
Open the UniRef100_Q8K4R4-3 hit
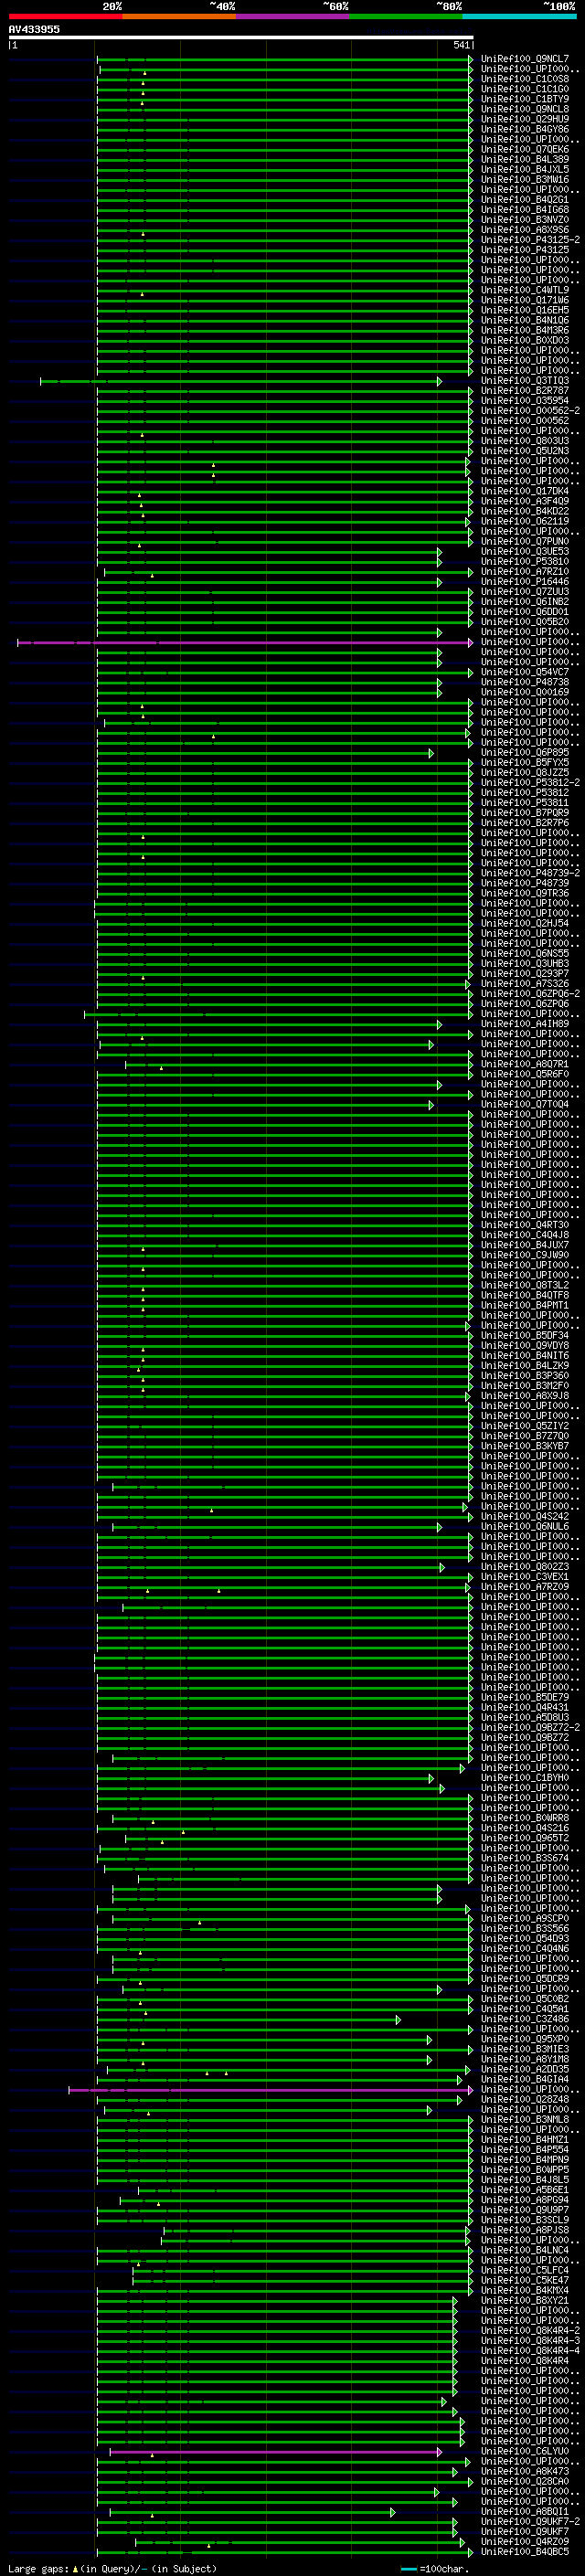[x=530, y=2341]
